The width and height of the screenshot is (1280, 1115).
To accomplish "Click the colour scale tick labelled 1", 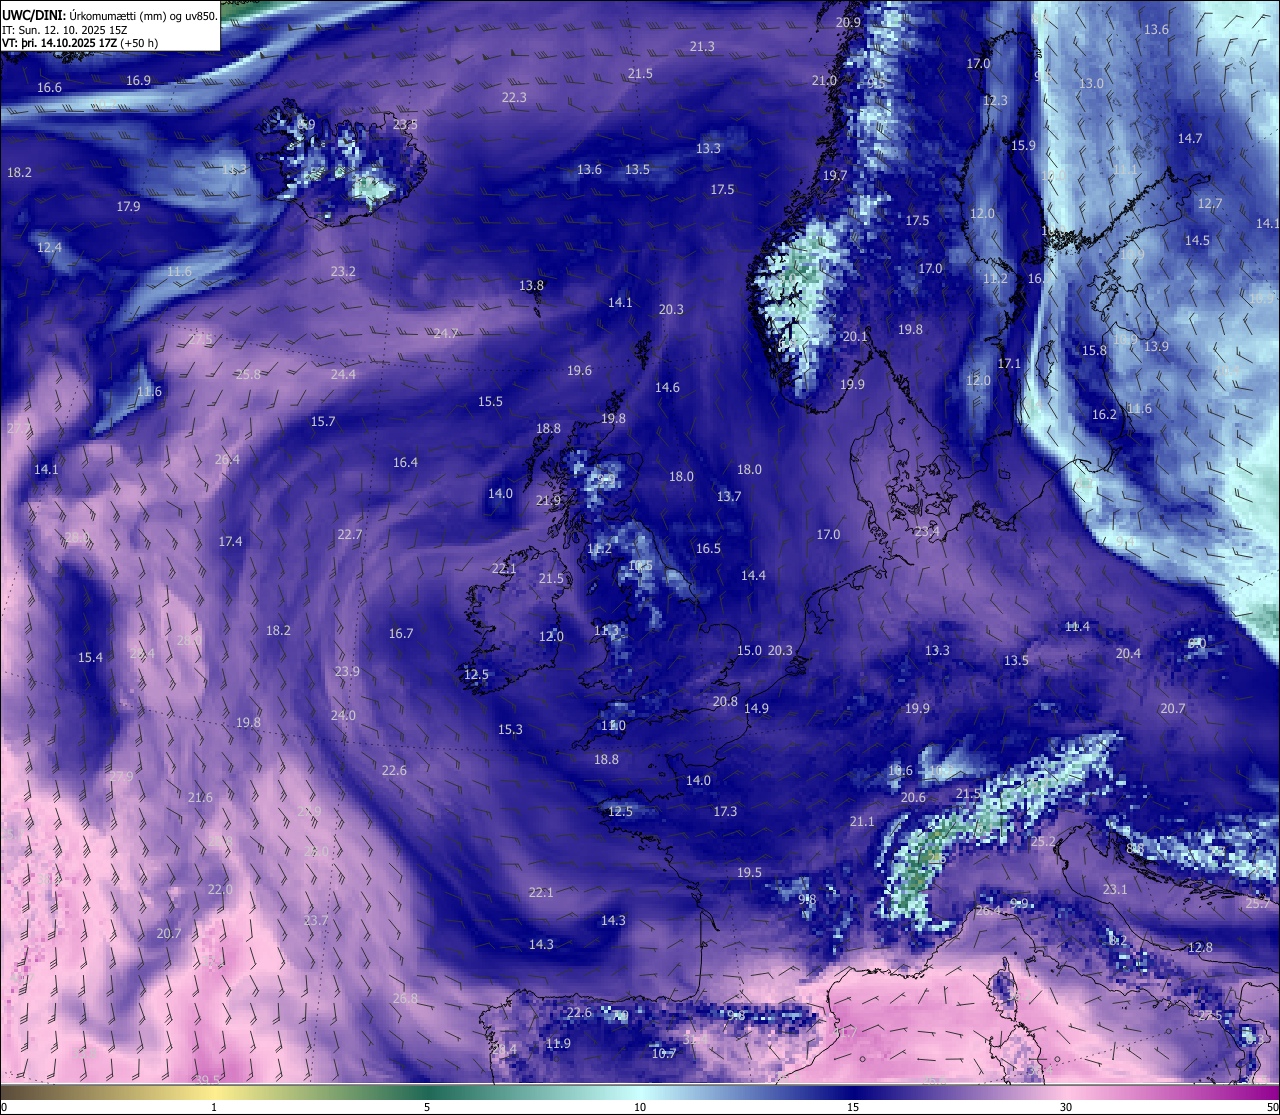I will [x=214, y=1107].
